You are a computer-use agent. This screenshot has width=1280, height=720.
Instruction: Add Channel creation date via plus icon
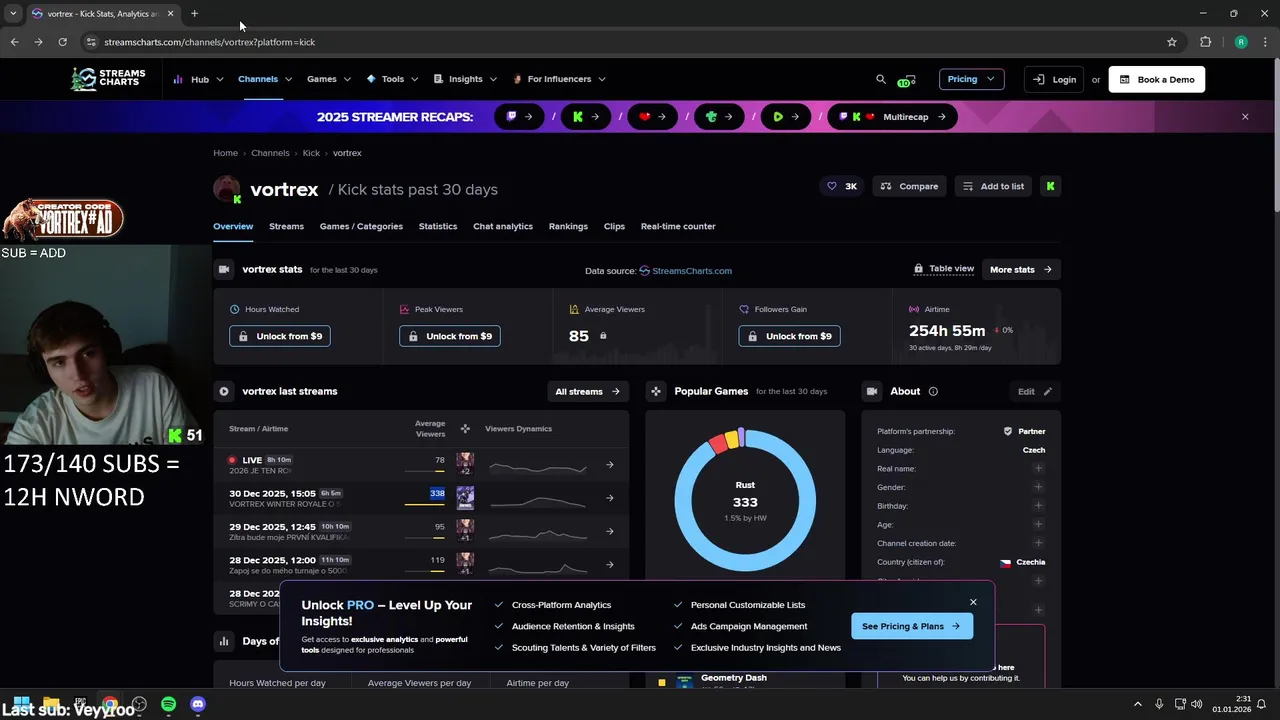point(1038,543)
